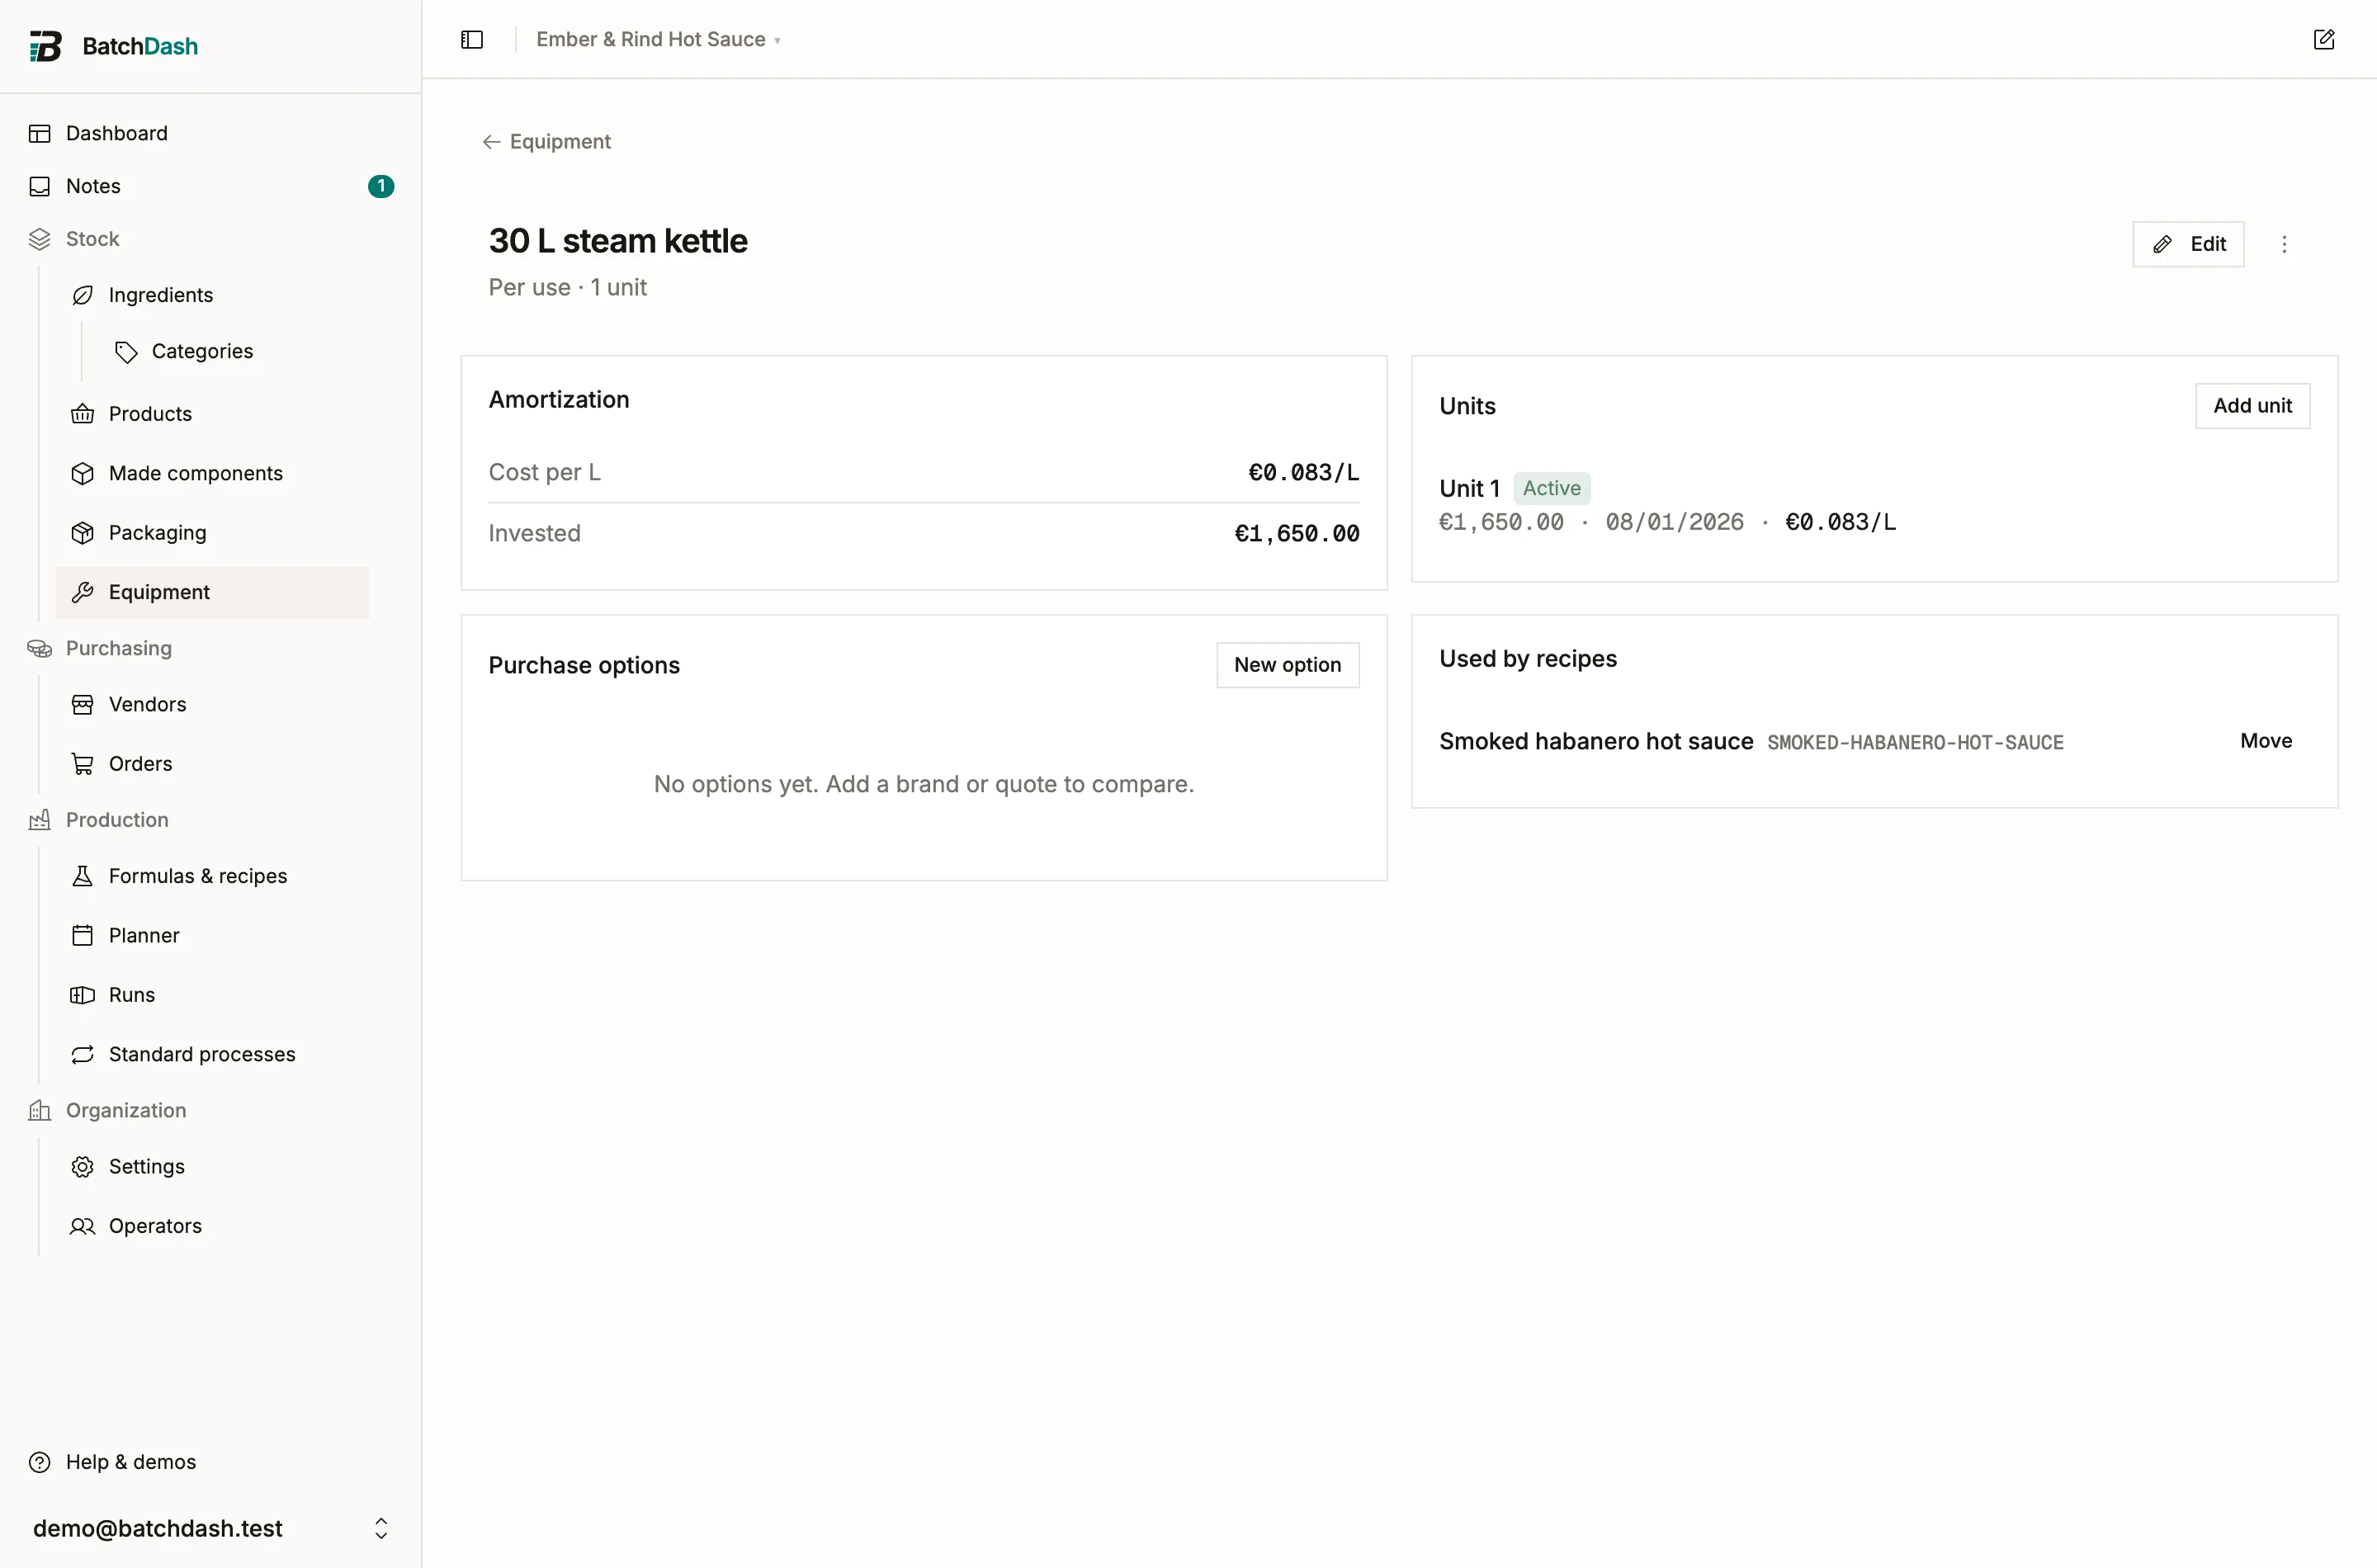Click the Equipment wrench icon
Screen dimensions: 2377x1568
point(83,592)
